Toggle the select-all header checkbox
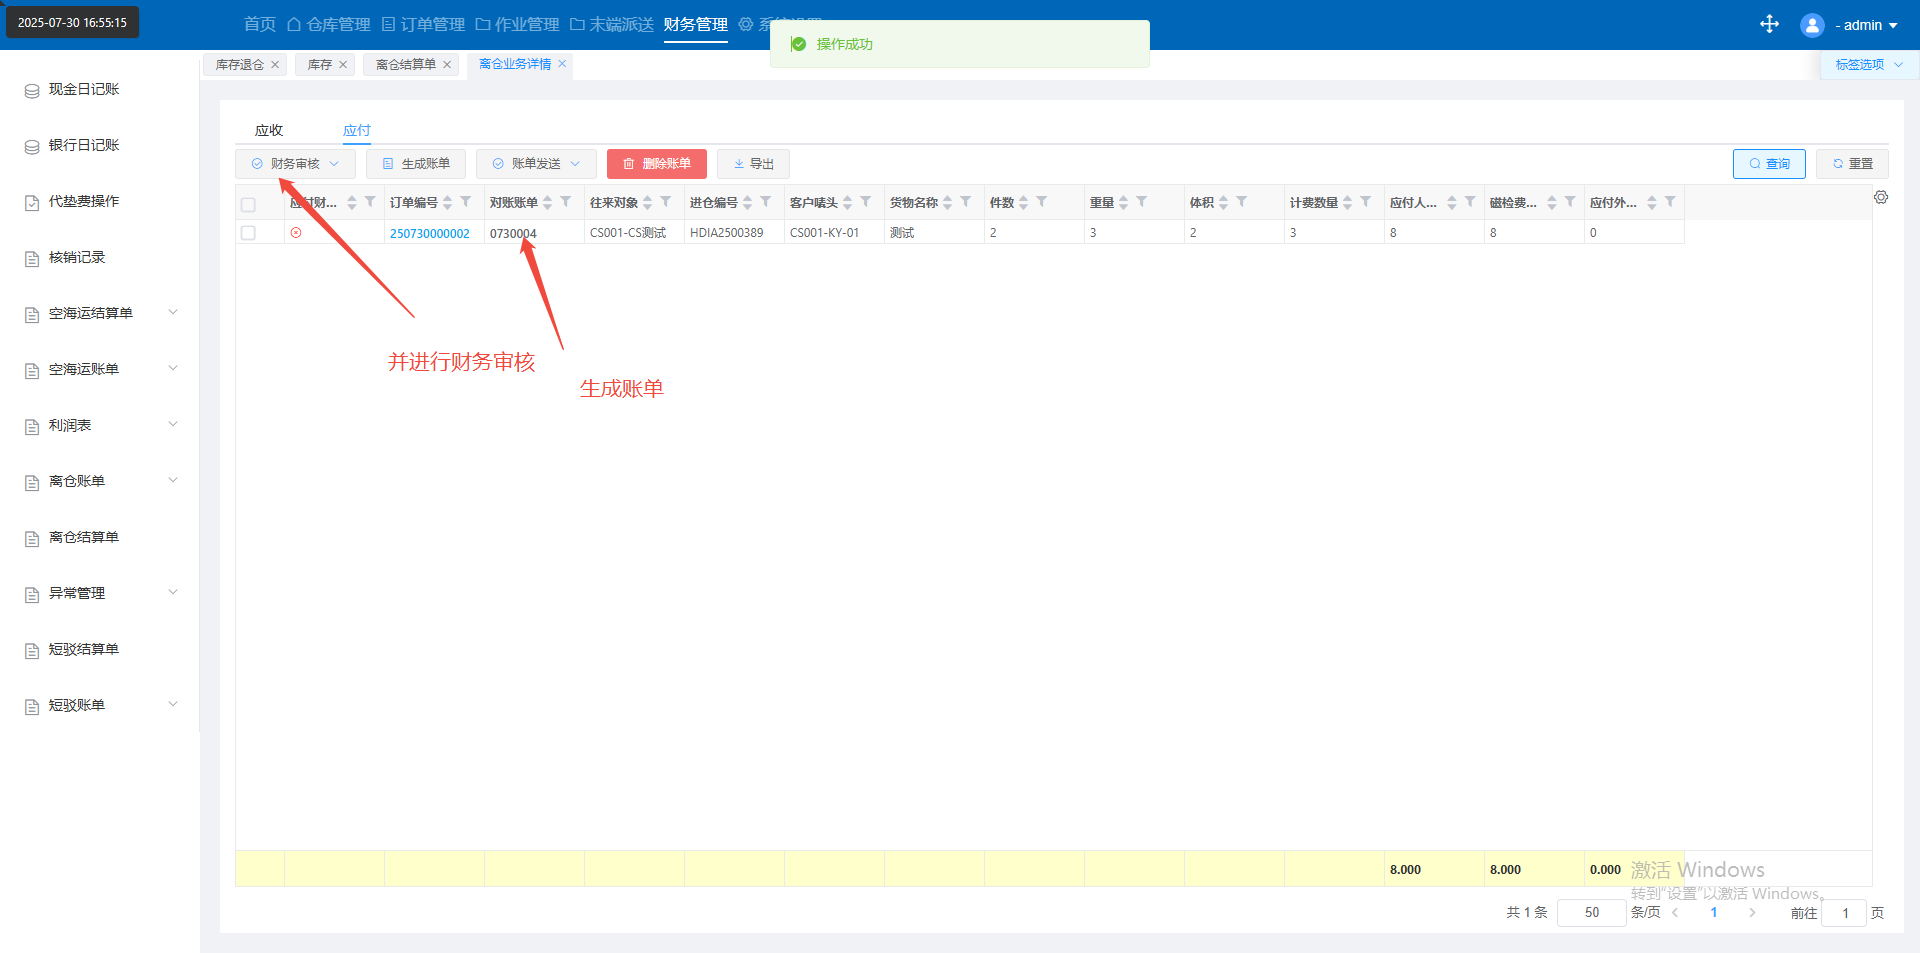 pos(248,204)
